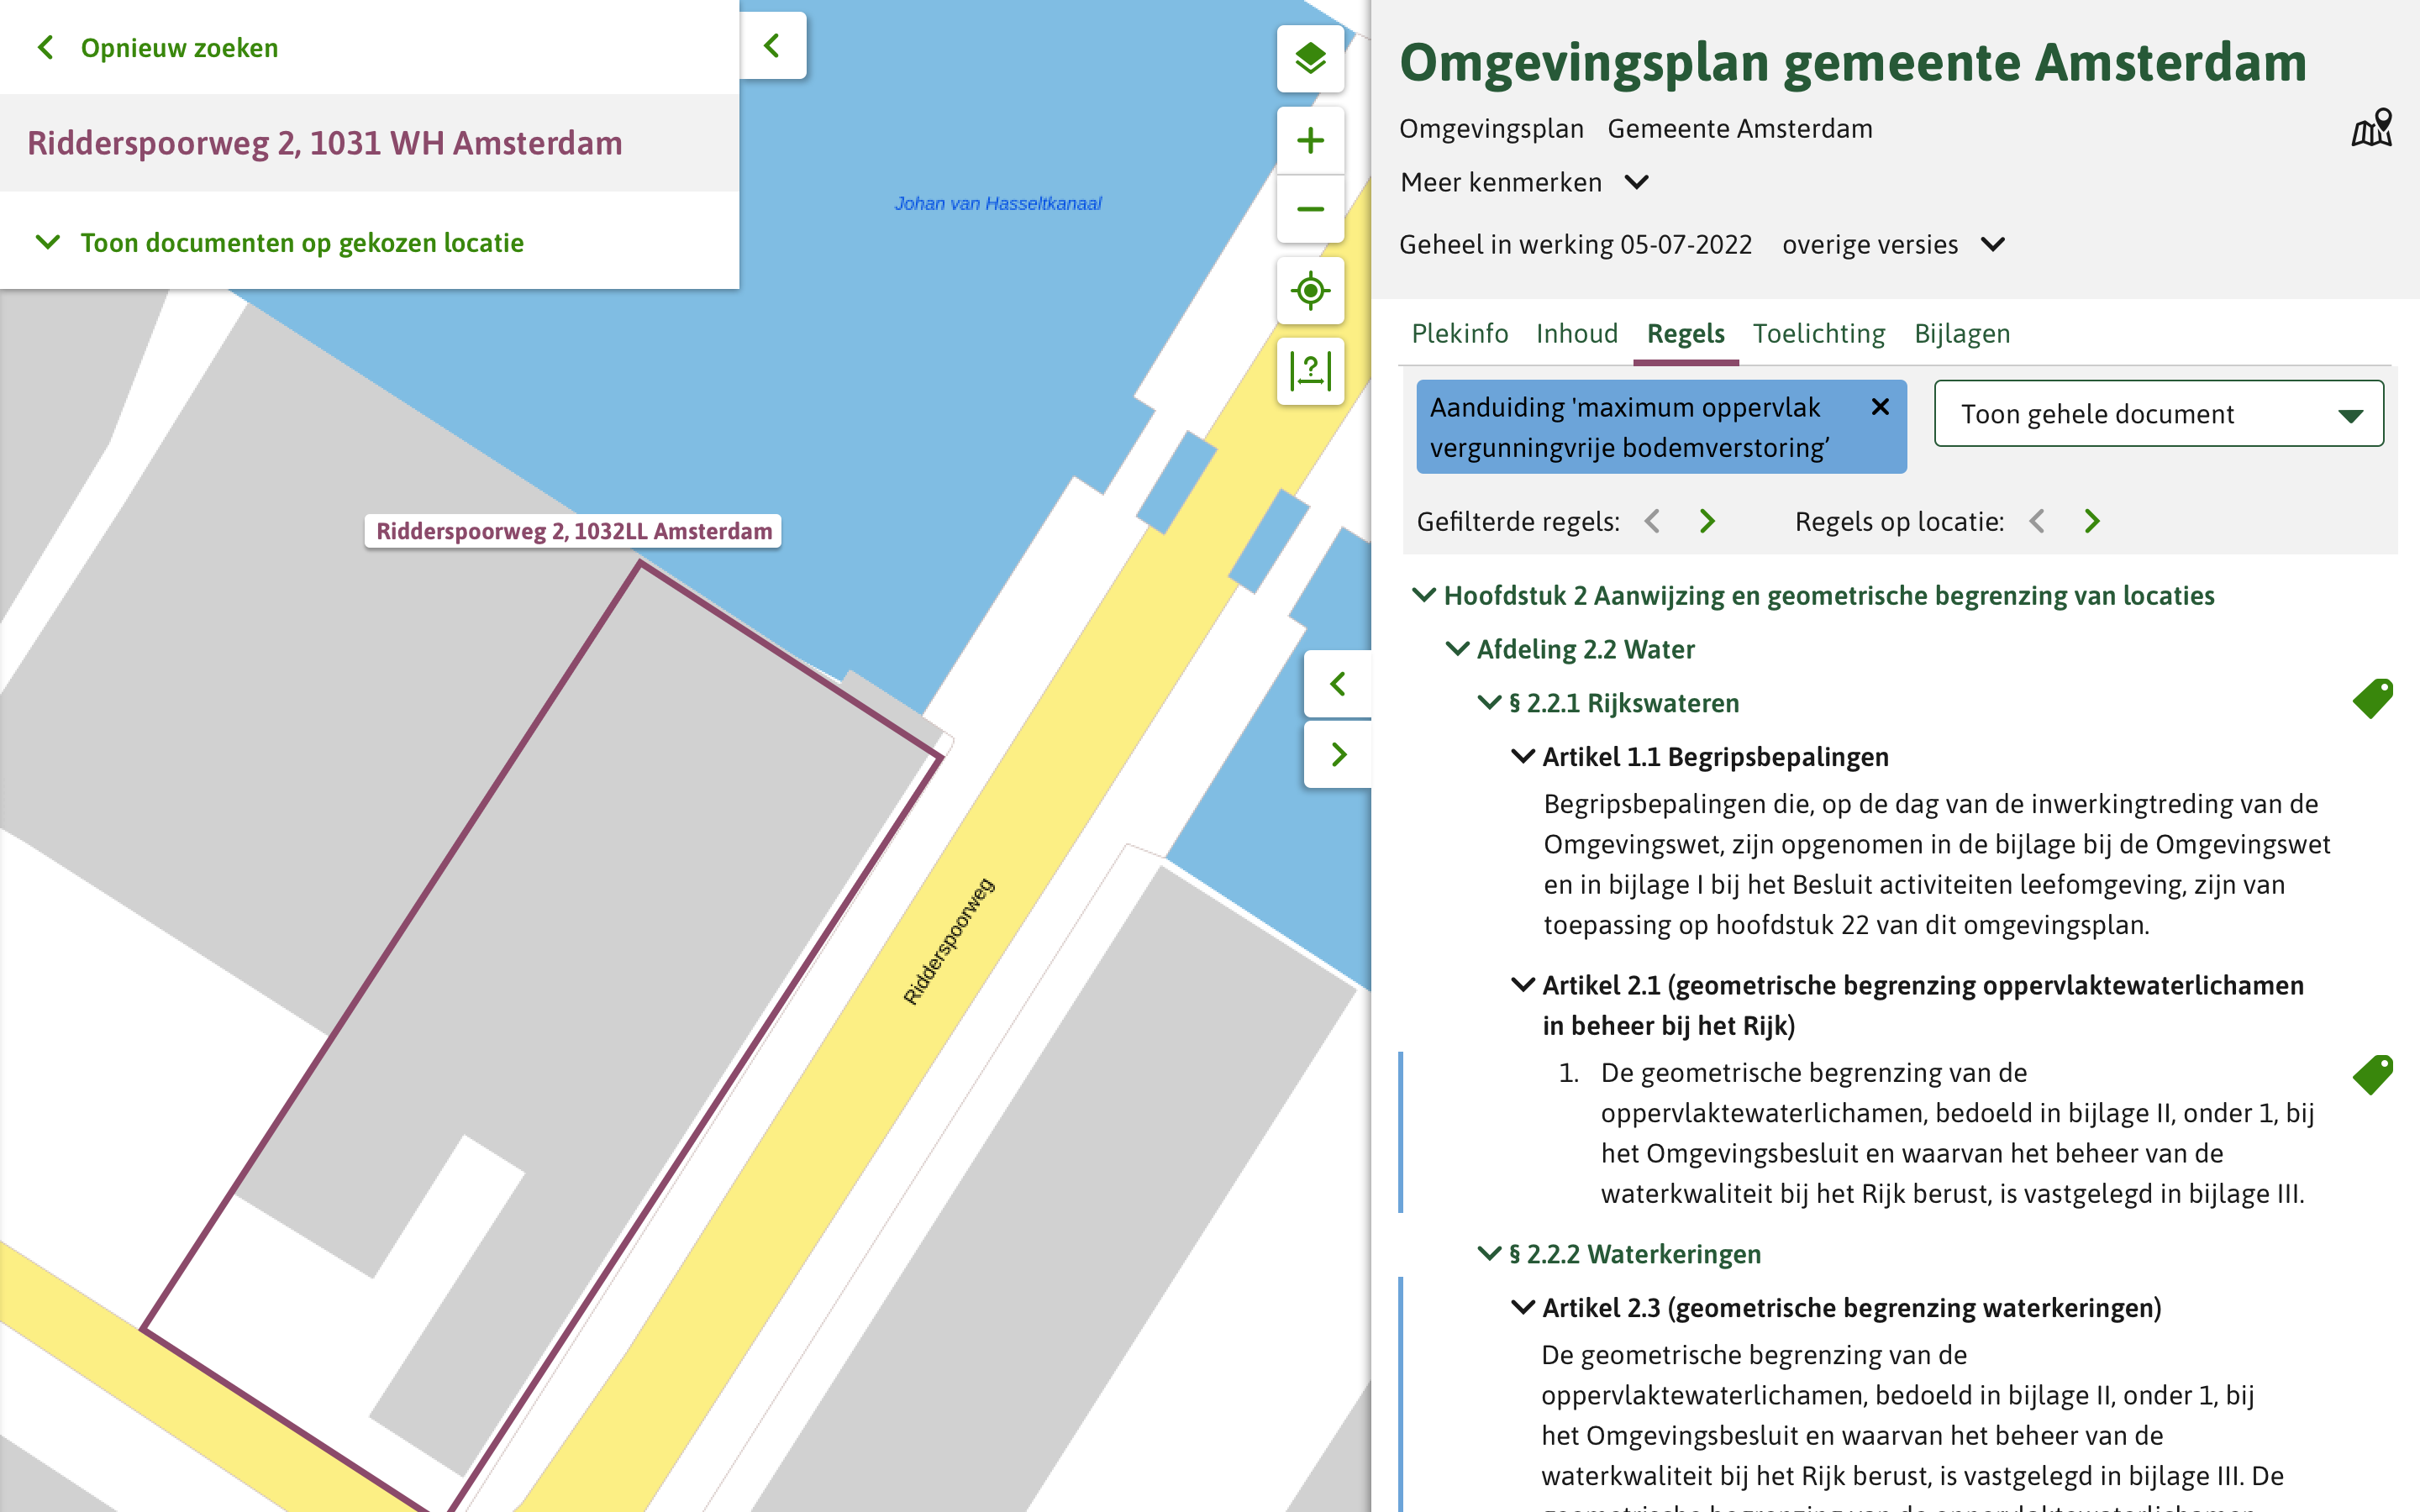The height and width of the screenshot is (1512, 2420).
Task: Go to next filtered rule
Action: tap(1707, 521)
